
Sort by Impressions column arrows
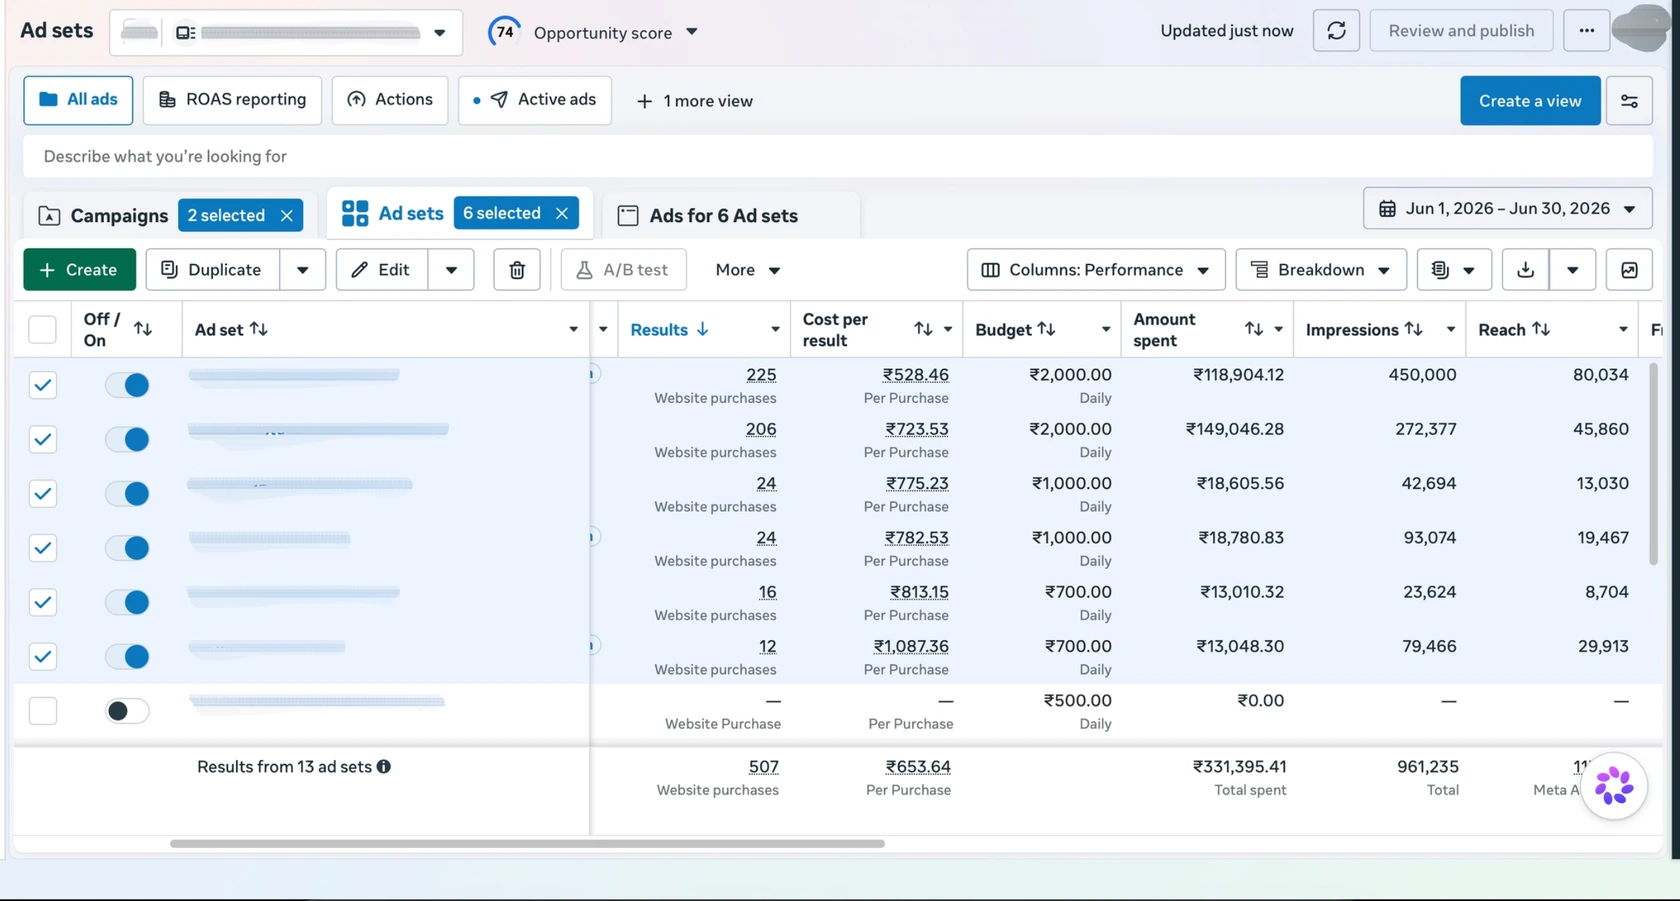pos(1414,329)
